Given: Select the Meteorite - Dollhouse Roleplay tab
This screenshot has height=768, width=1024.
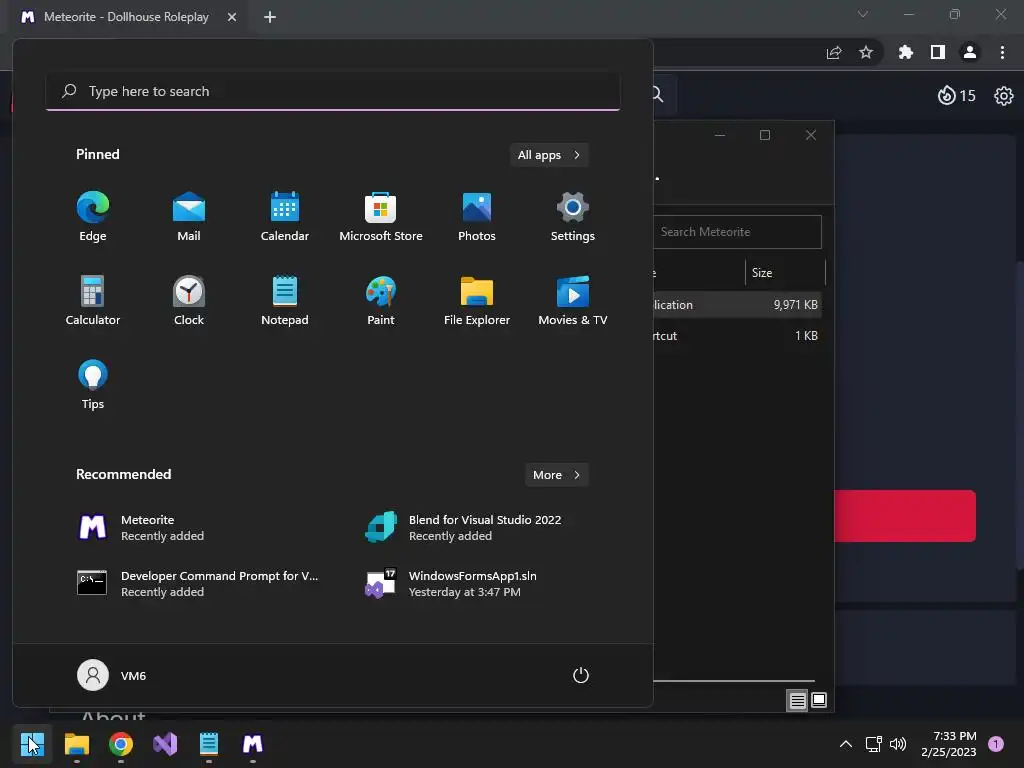Looking at the screenshot, I should [x=125, y=17].
